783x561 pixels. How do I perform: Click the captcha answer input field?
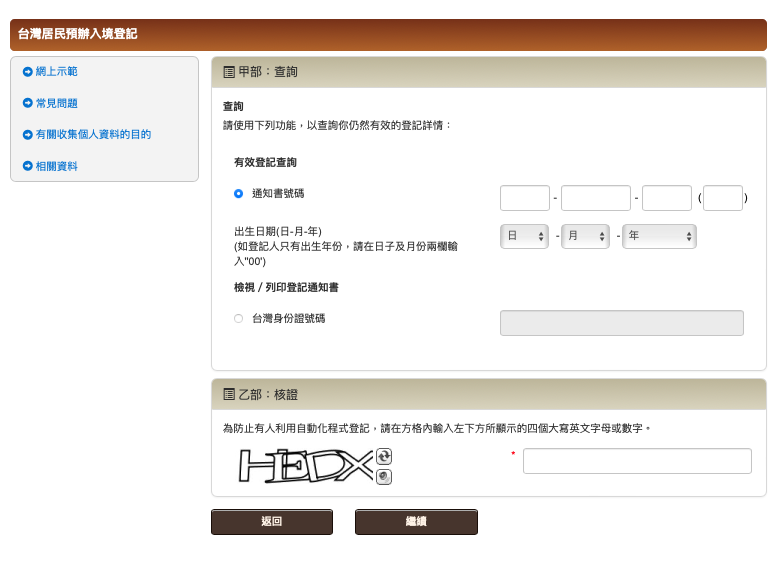(x=637, y=461)
